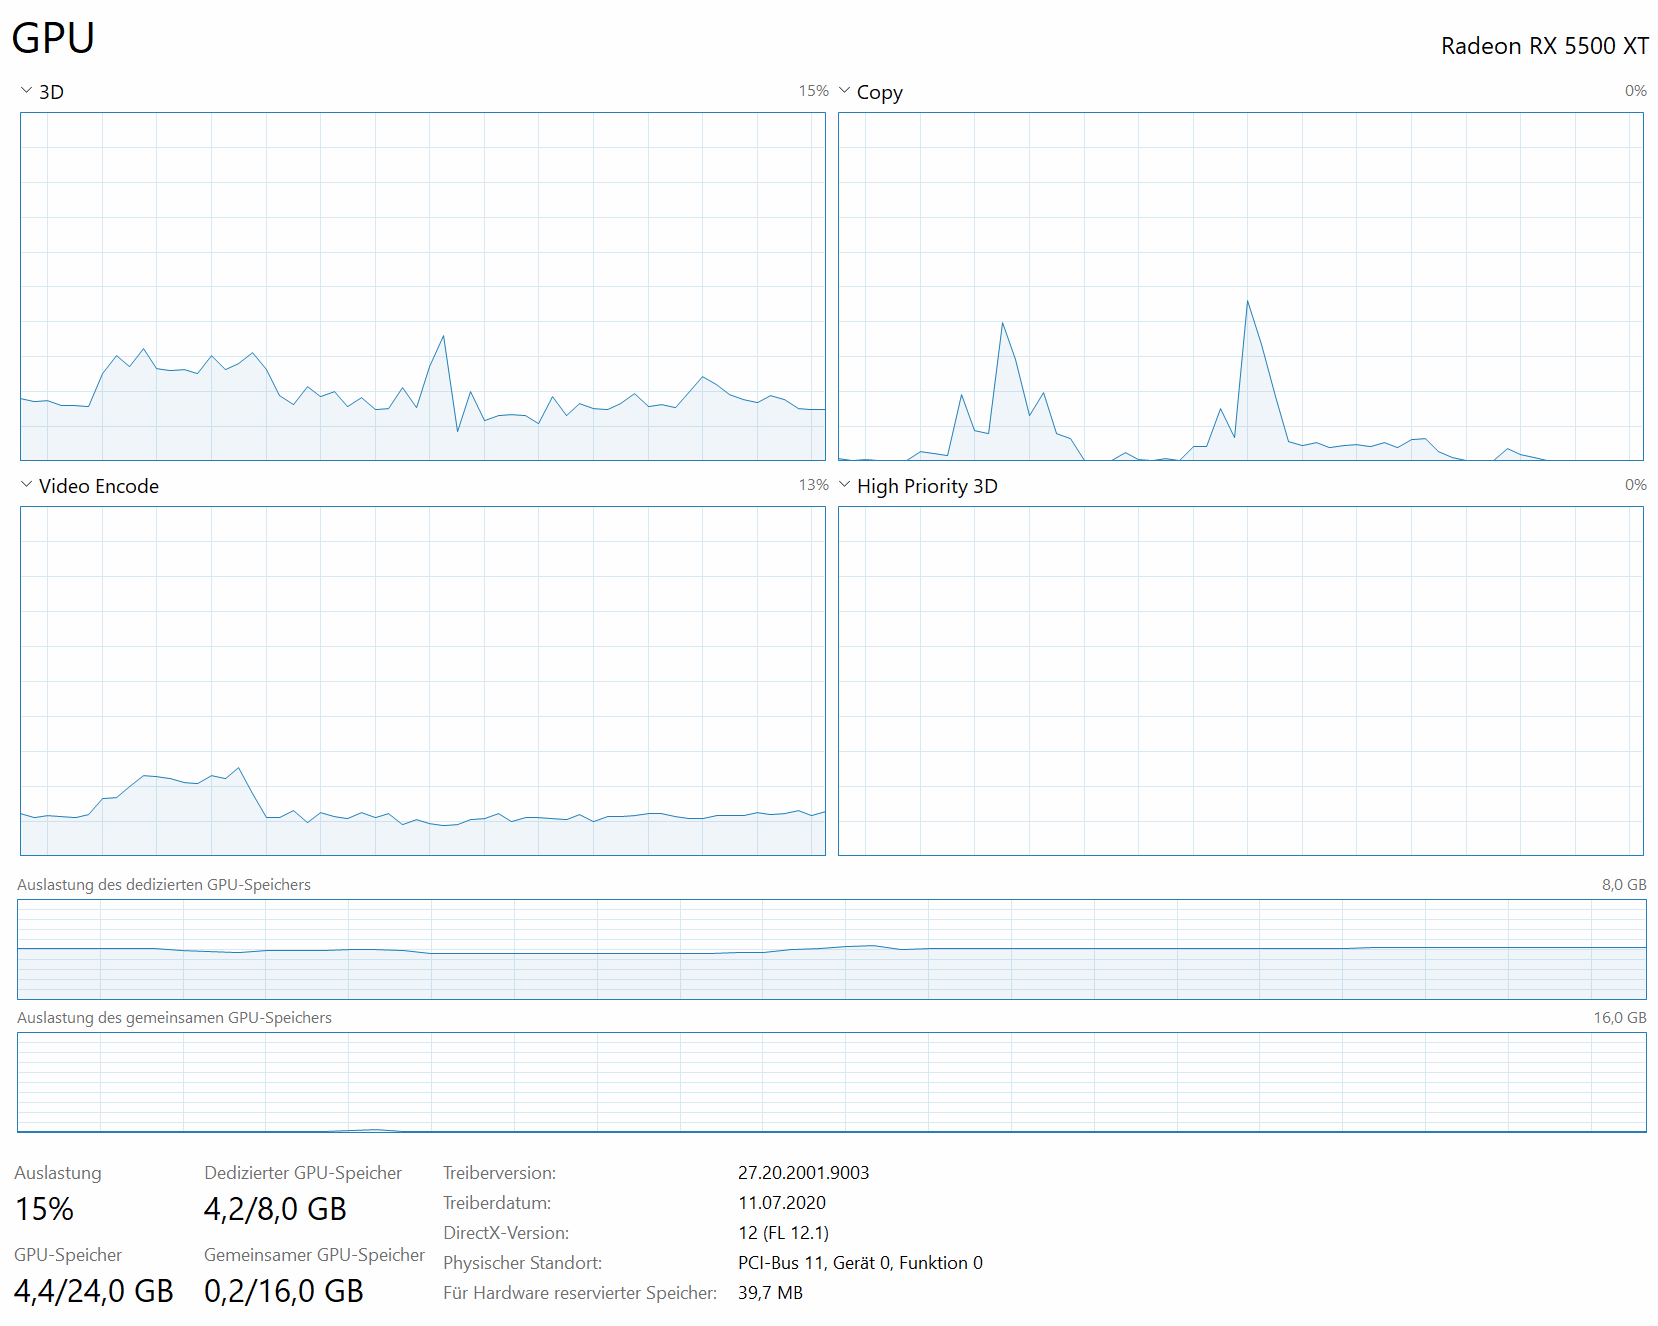Click the Treiberversion label

click(x=500, y=1173)
